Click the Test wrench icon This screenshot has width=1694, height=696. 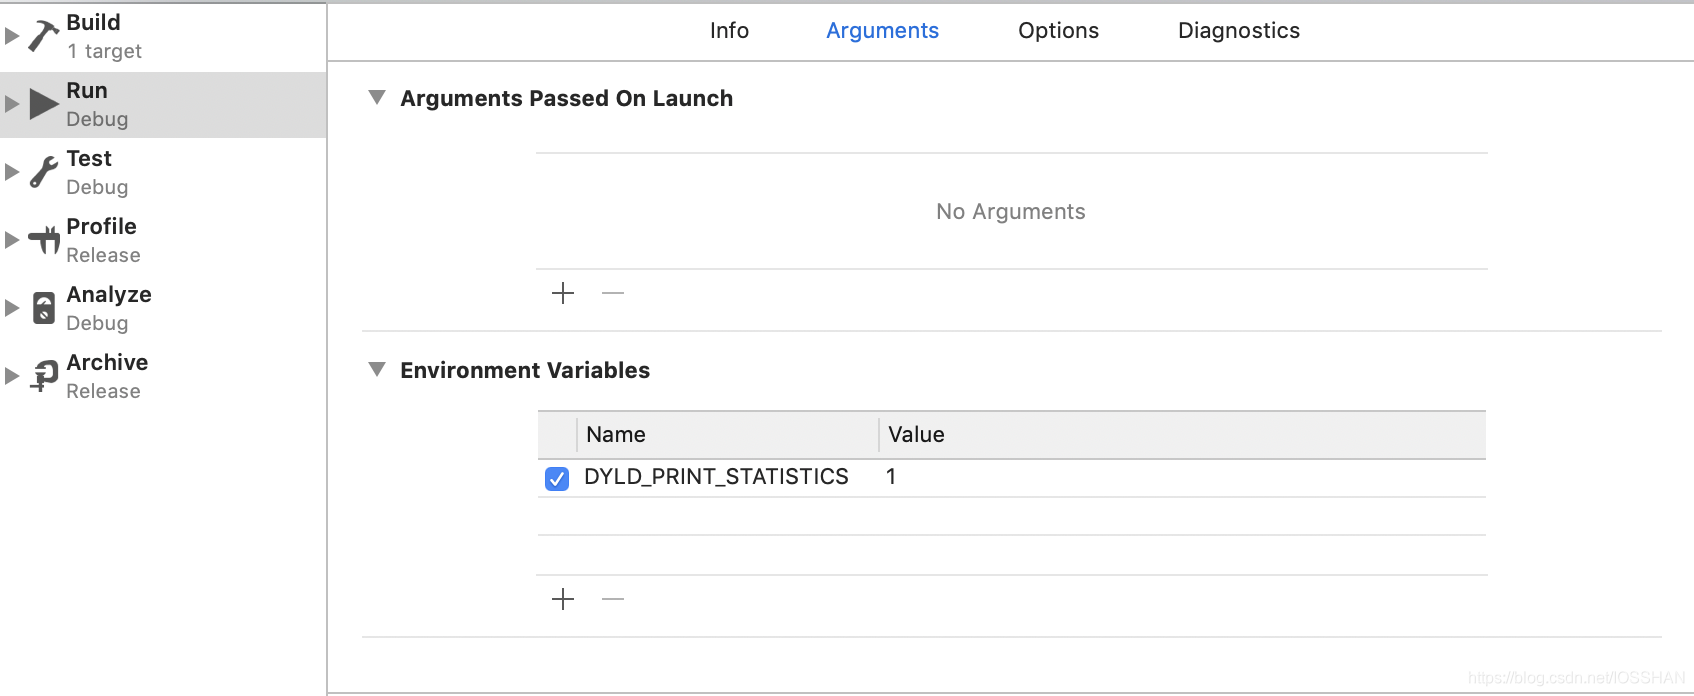point(43,172)
